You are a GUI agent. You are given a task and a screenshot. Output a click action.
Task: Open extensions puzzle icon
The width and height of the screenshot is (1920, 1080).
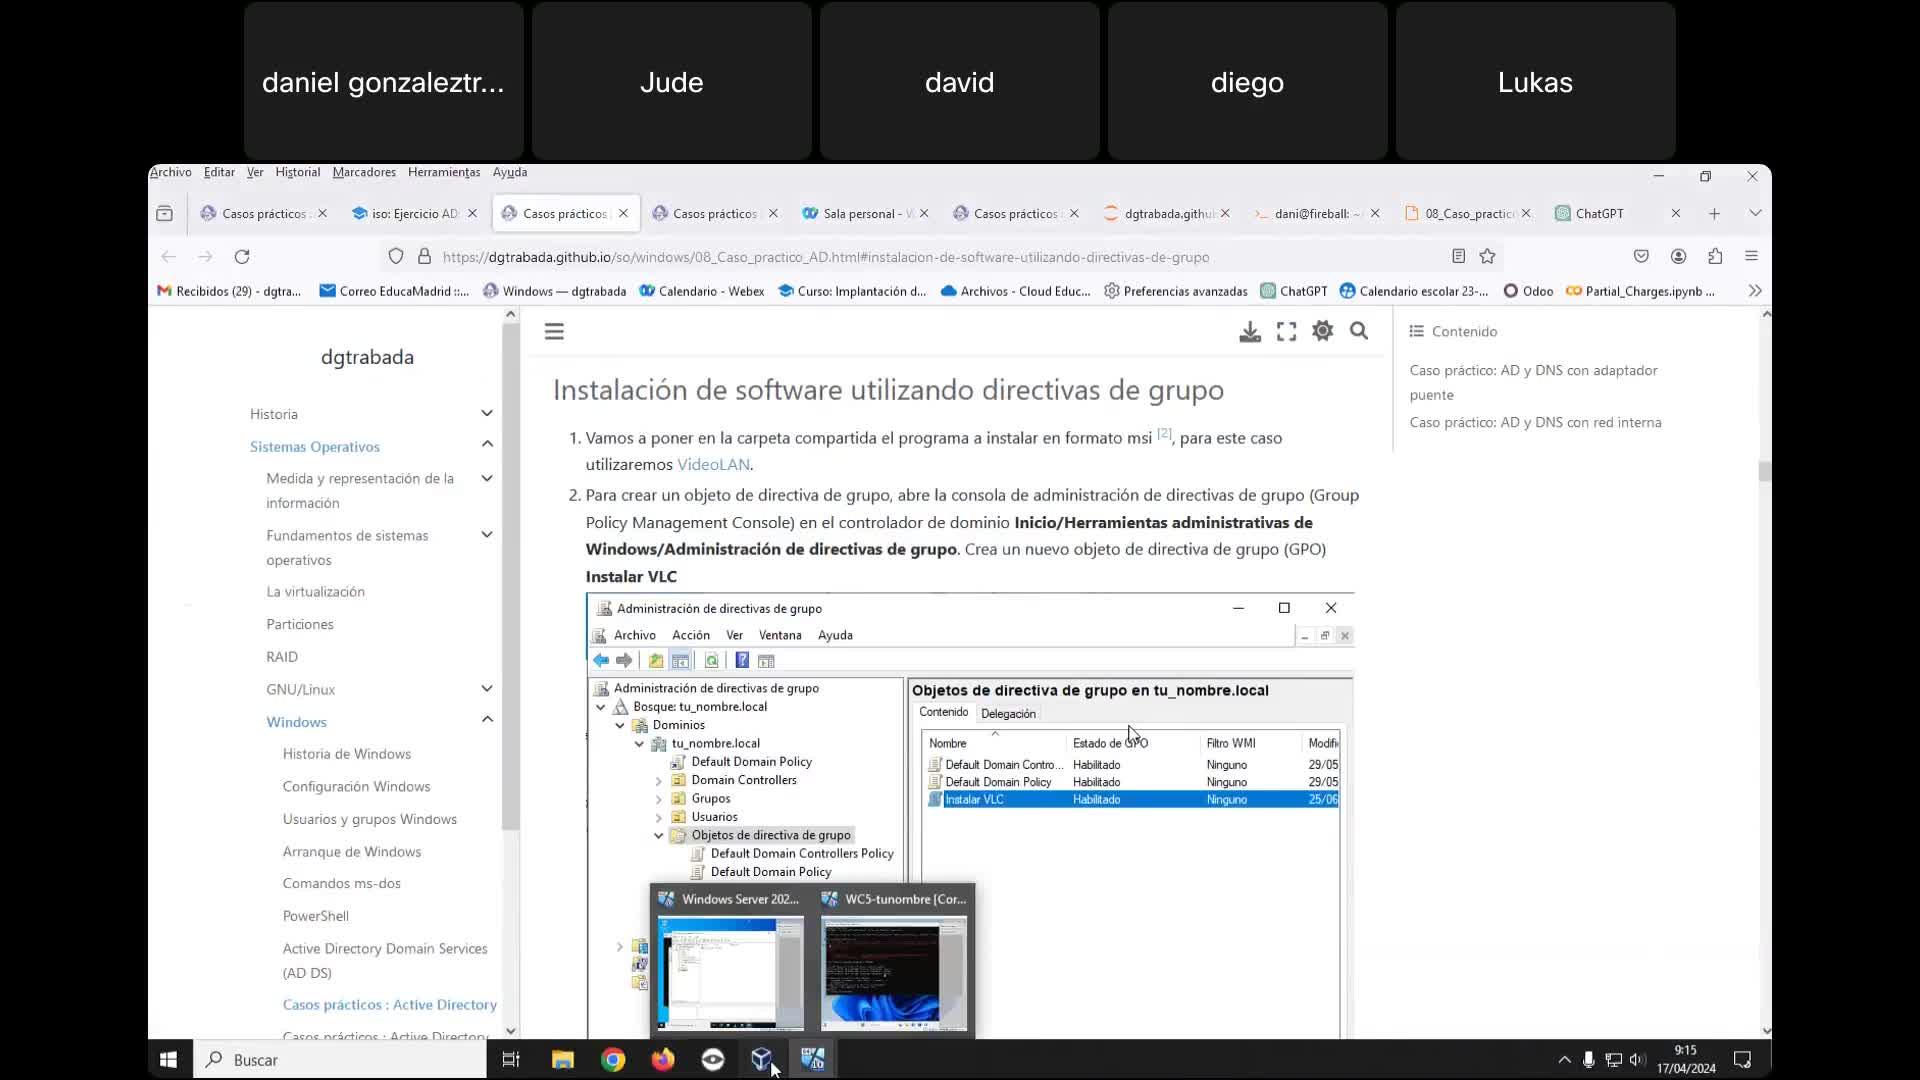tap(1715, 257)
